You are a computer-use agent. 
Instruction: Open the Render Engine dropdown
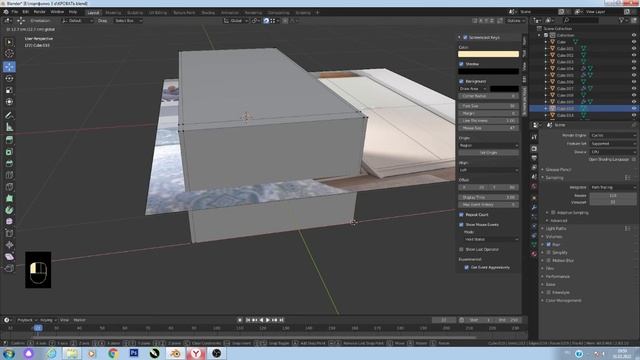pyautogui.click(x=613, y=136)
